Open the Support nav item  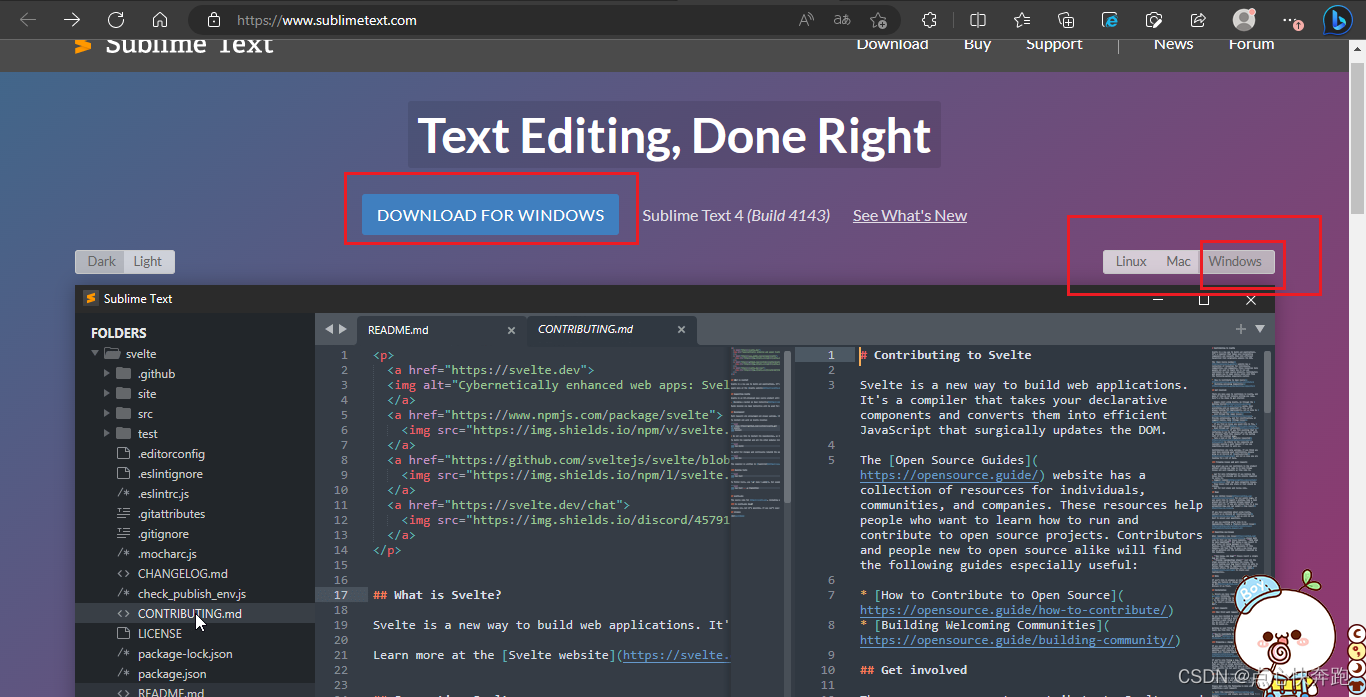(1054, 44)
